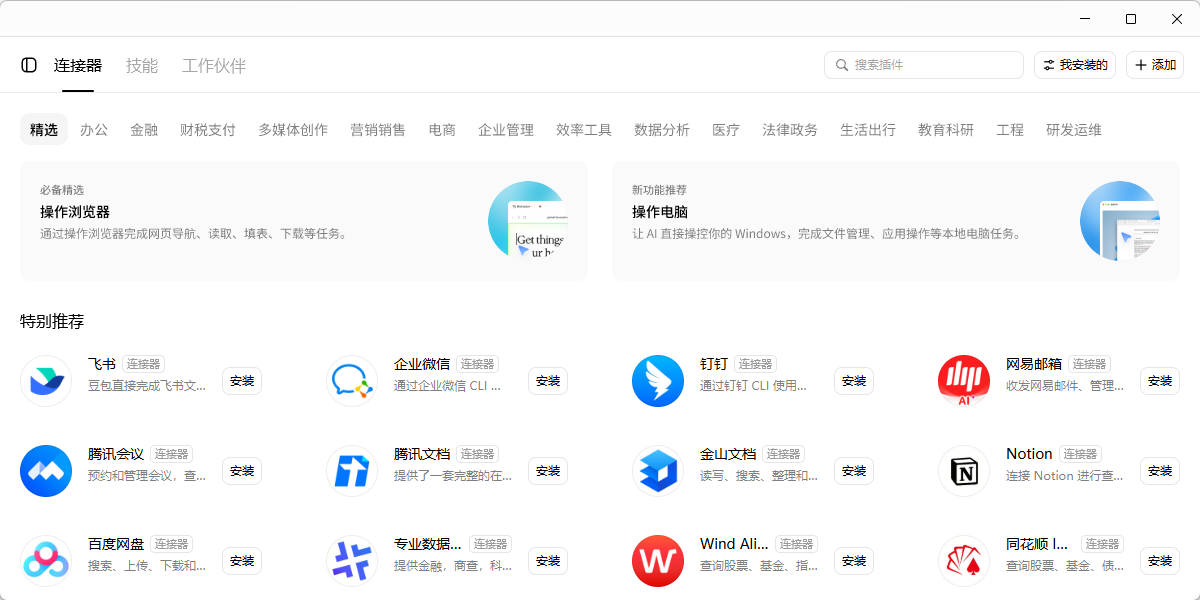Image resolution: width=1200 pixels, height=600 pixels.
Task: Select the 研发运维 category
Action: point(1074,130)
